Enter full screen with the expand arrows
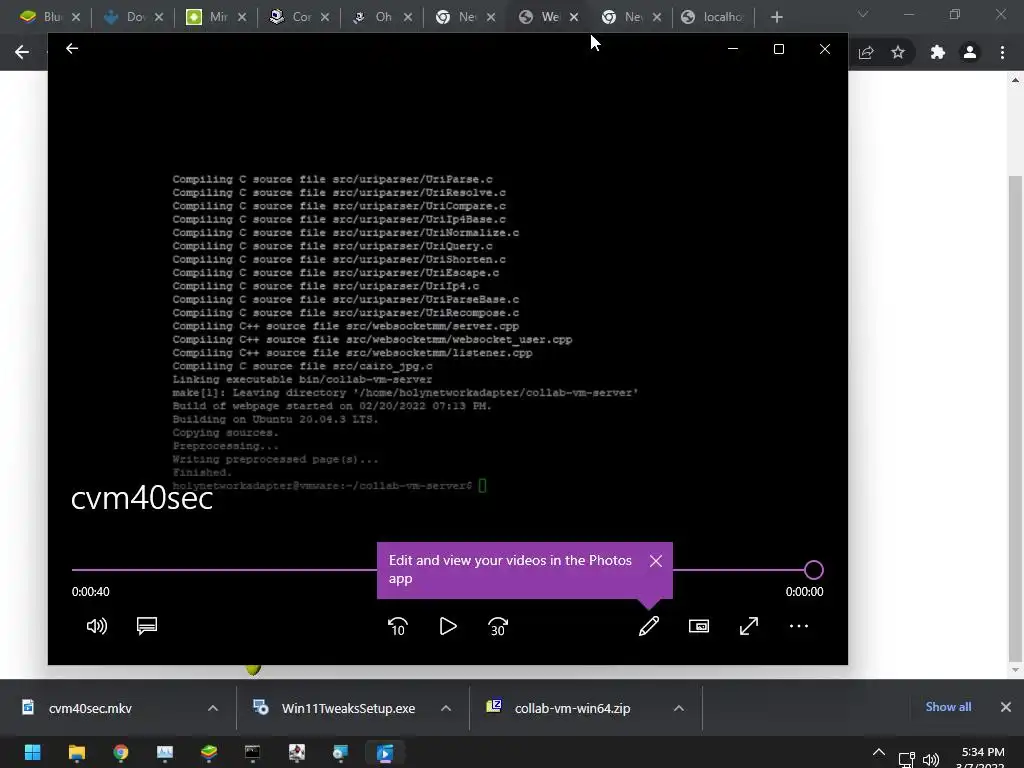 749,626
